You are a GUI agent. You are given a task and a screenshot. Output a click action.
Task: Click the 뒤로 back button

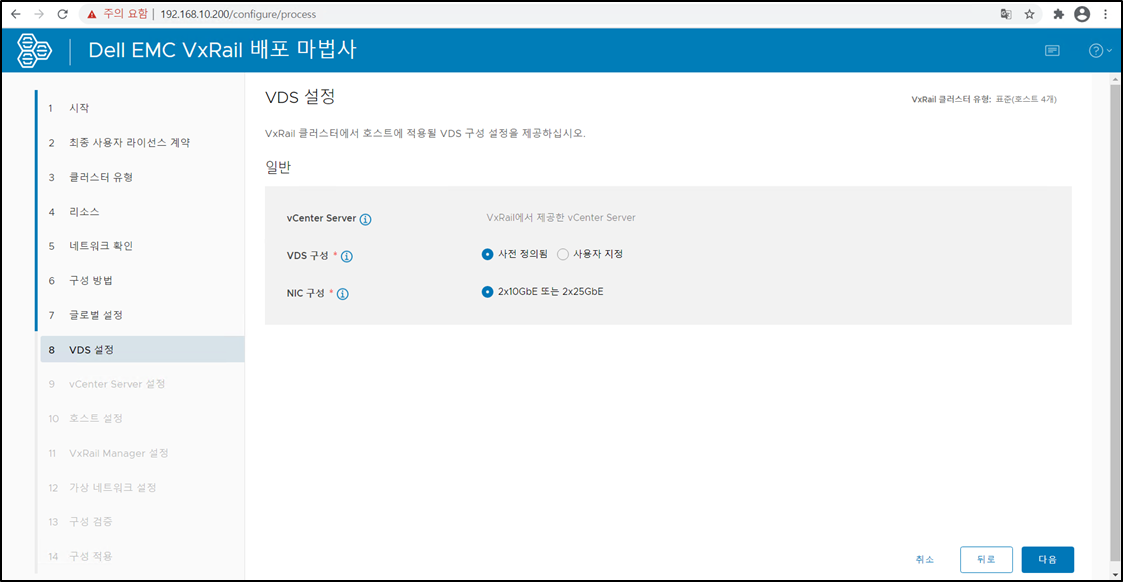[x=986, y=559]
